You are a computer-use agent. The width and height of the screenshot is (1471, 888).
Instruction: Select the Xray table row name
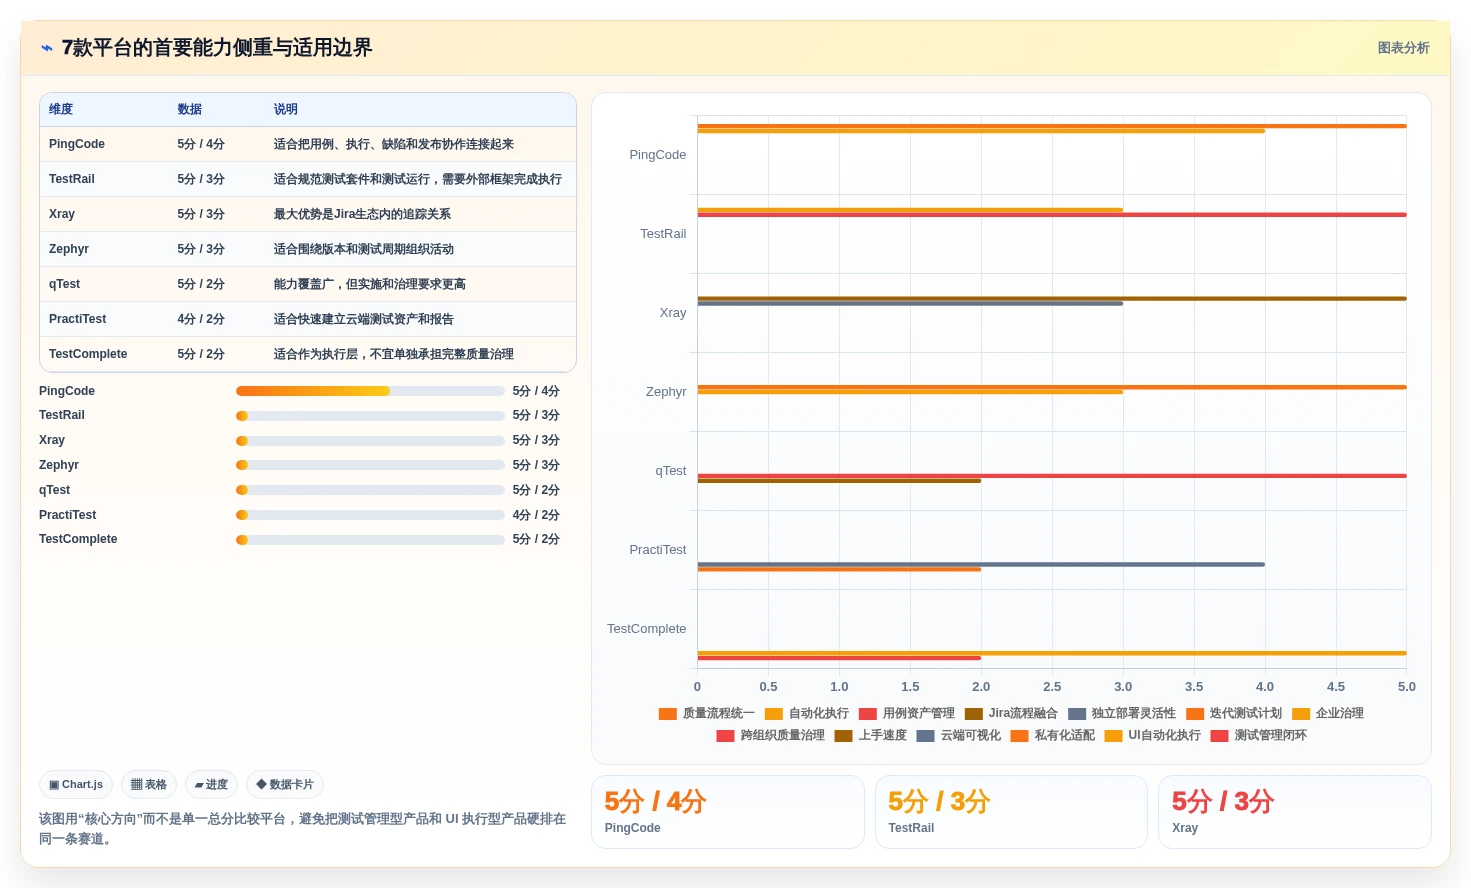[62, 214]
